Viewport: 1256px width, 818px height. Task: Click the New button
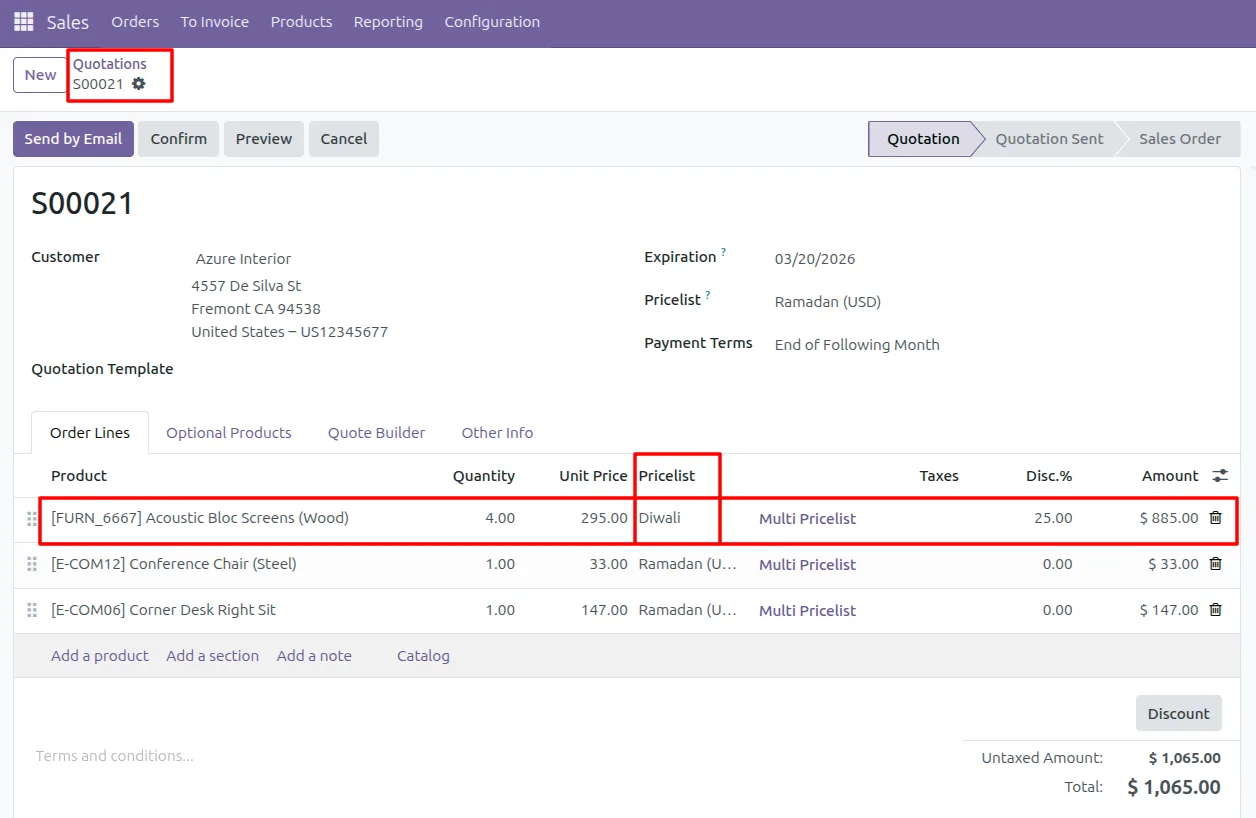[40, 75]
